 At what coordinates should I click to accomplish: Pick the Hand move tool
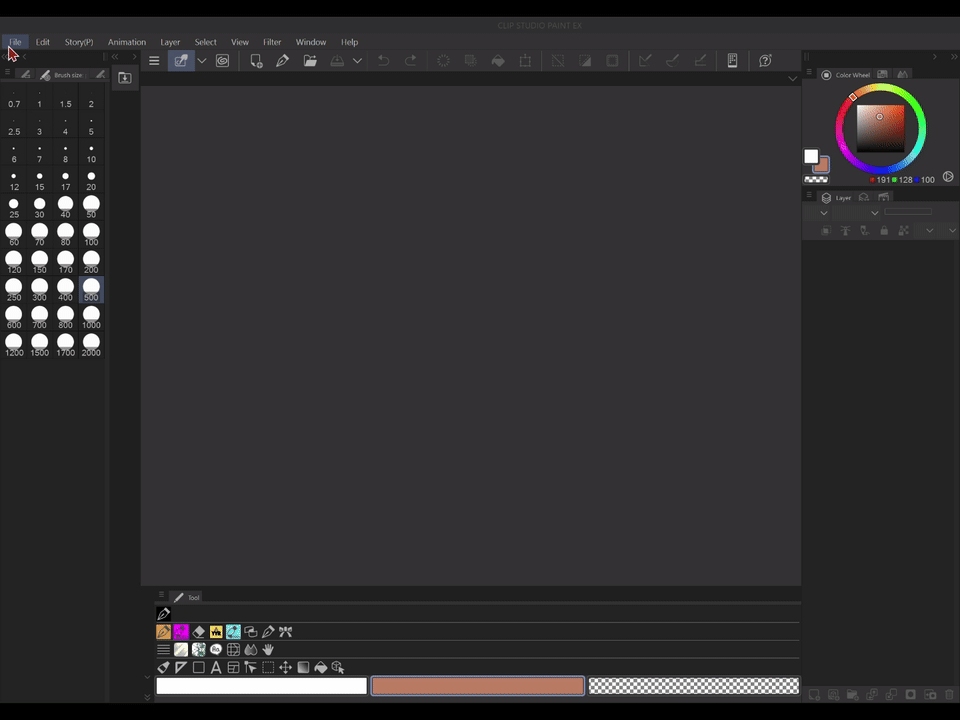point(268,650)
